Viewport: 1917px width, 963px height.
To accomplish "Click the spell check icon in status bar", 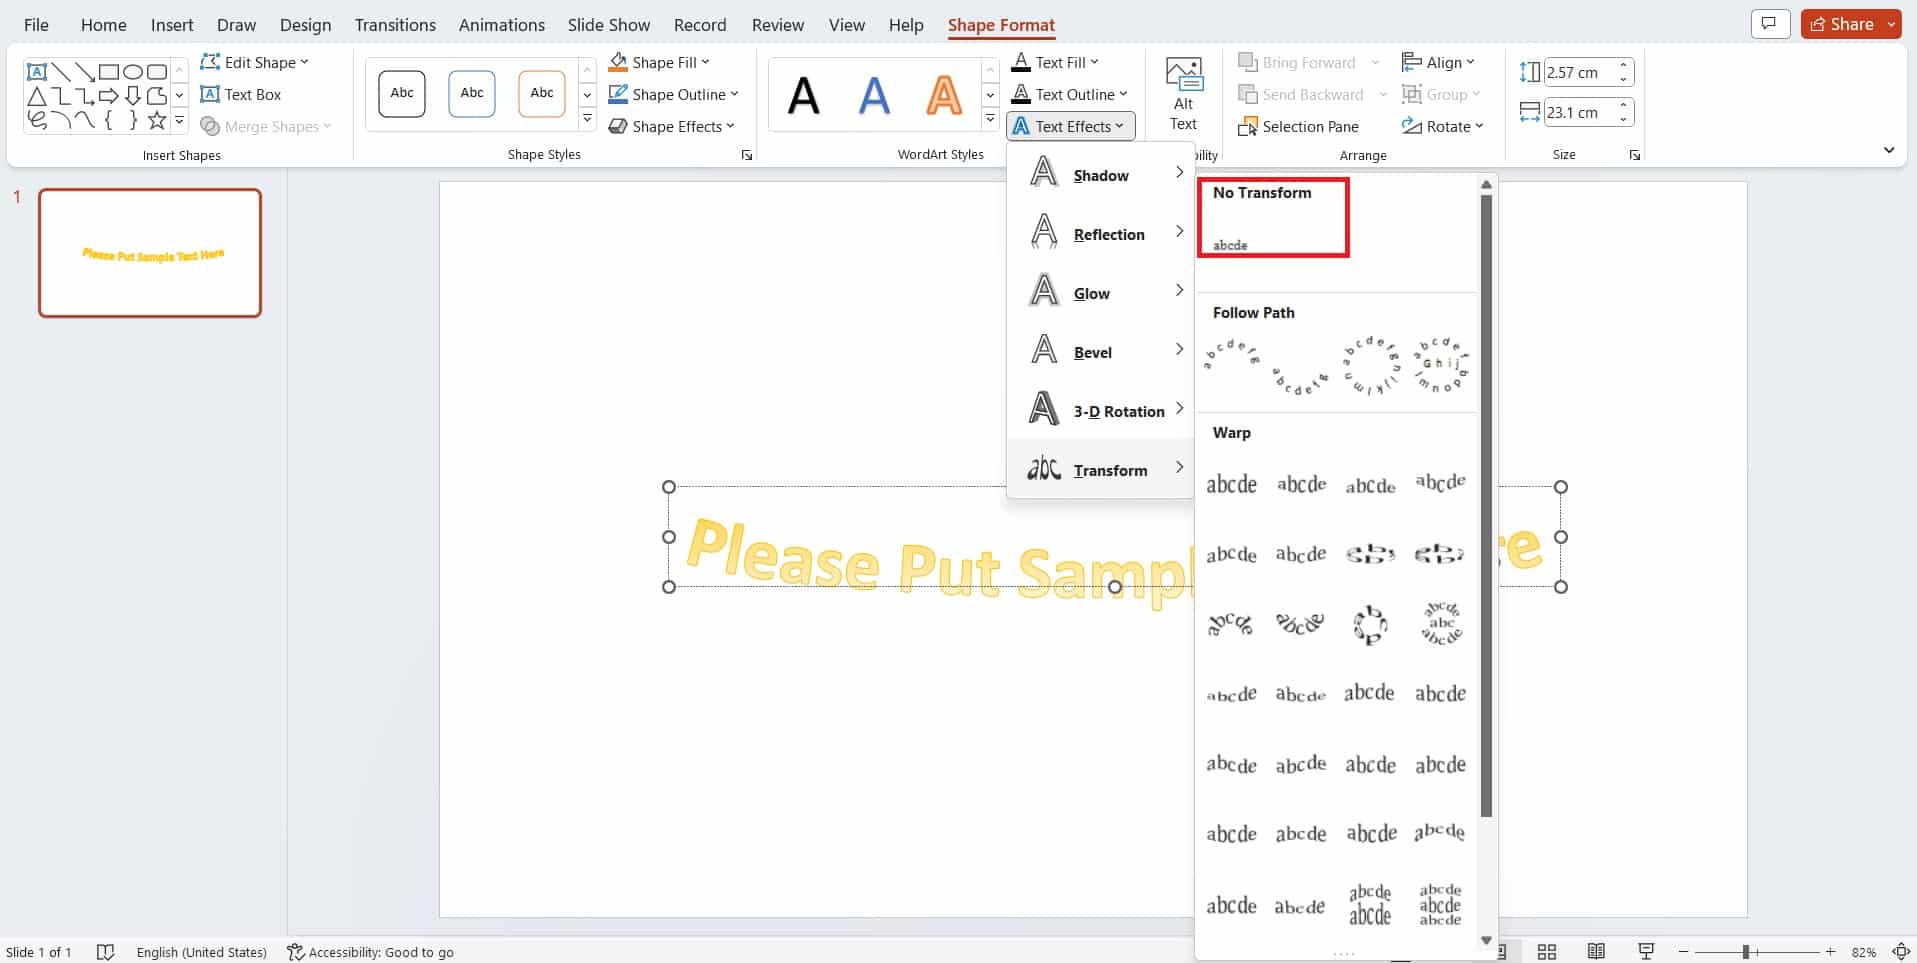I will (106, 951).
